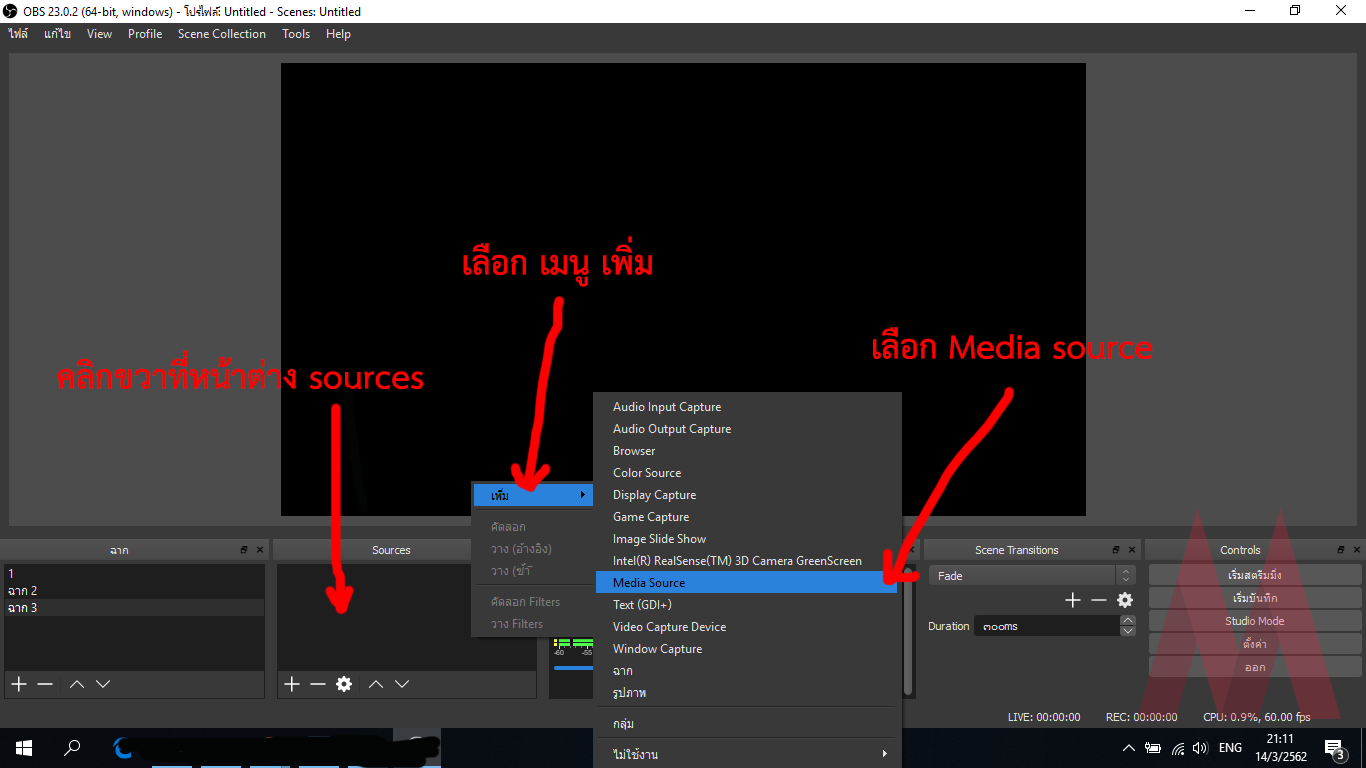Select Text (GDI+) source
The width and height of the screenshot is (1366, 768).
[x=746, y=605]
